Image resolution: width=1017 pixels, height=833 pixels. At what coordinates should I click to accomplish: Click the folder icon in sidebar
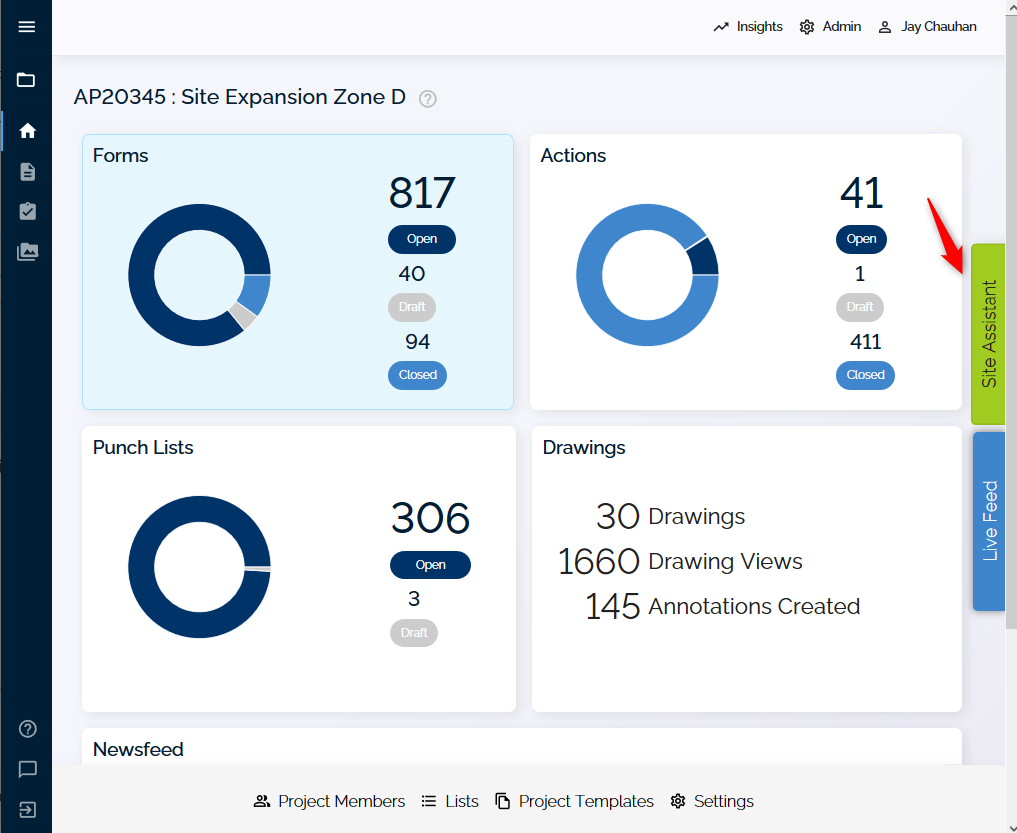pos(27,80)
